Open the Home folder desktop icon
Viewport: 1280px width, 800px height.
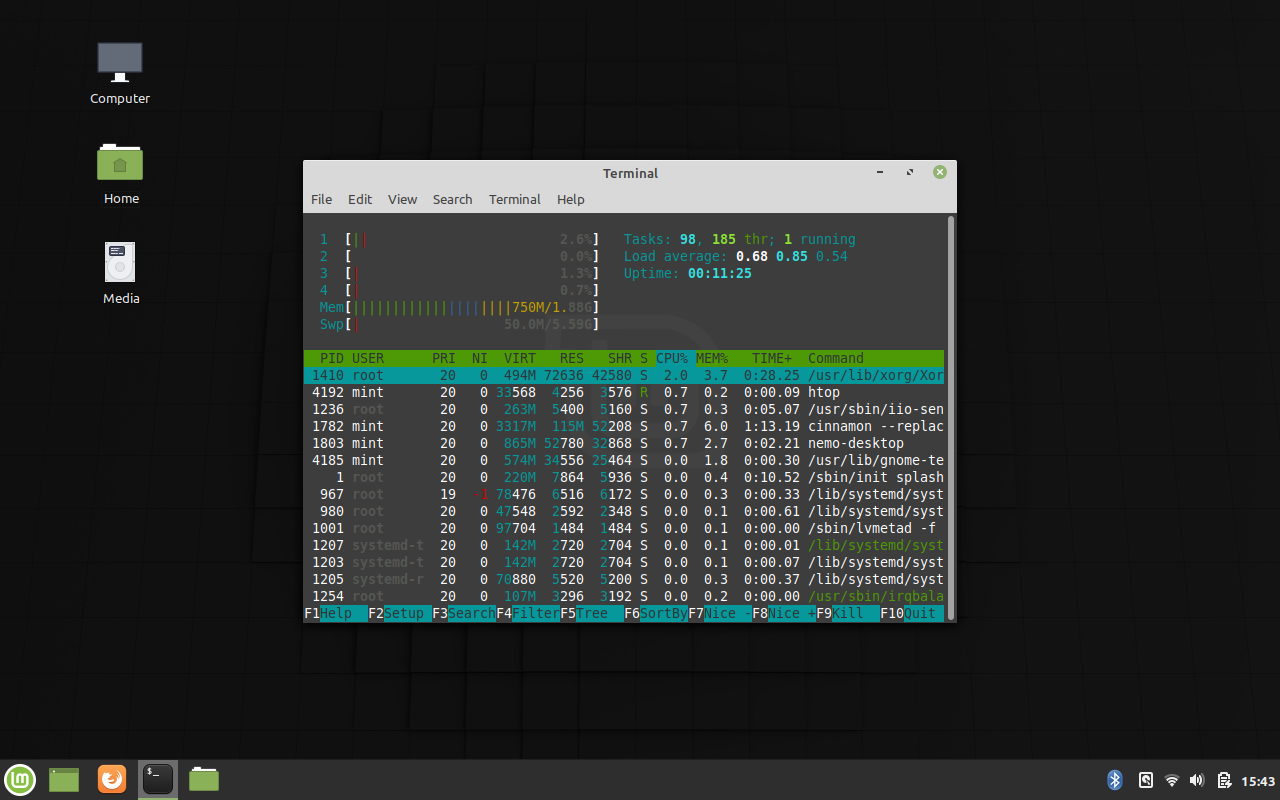tap(120, 172)
